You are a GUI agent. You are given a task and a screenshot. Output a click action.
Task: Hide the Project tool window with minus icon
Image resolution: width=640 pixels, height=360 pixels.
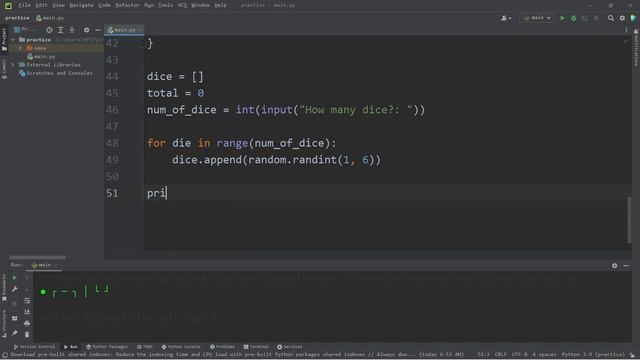(x=98, y=30)
